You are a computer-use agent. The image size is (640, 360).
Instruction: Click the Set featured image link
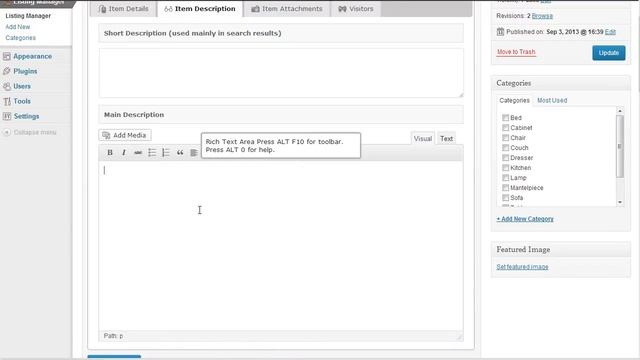click(x=522, y=267)
